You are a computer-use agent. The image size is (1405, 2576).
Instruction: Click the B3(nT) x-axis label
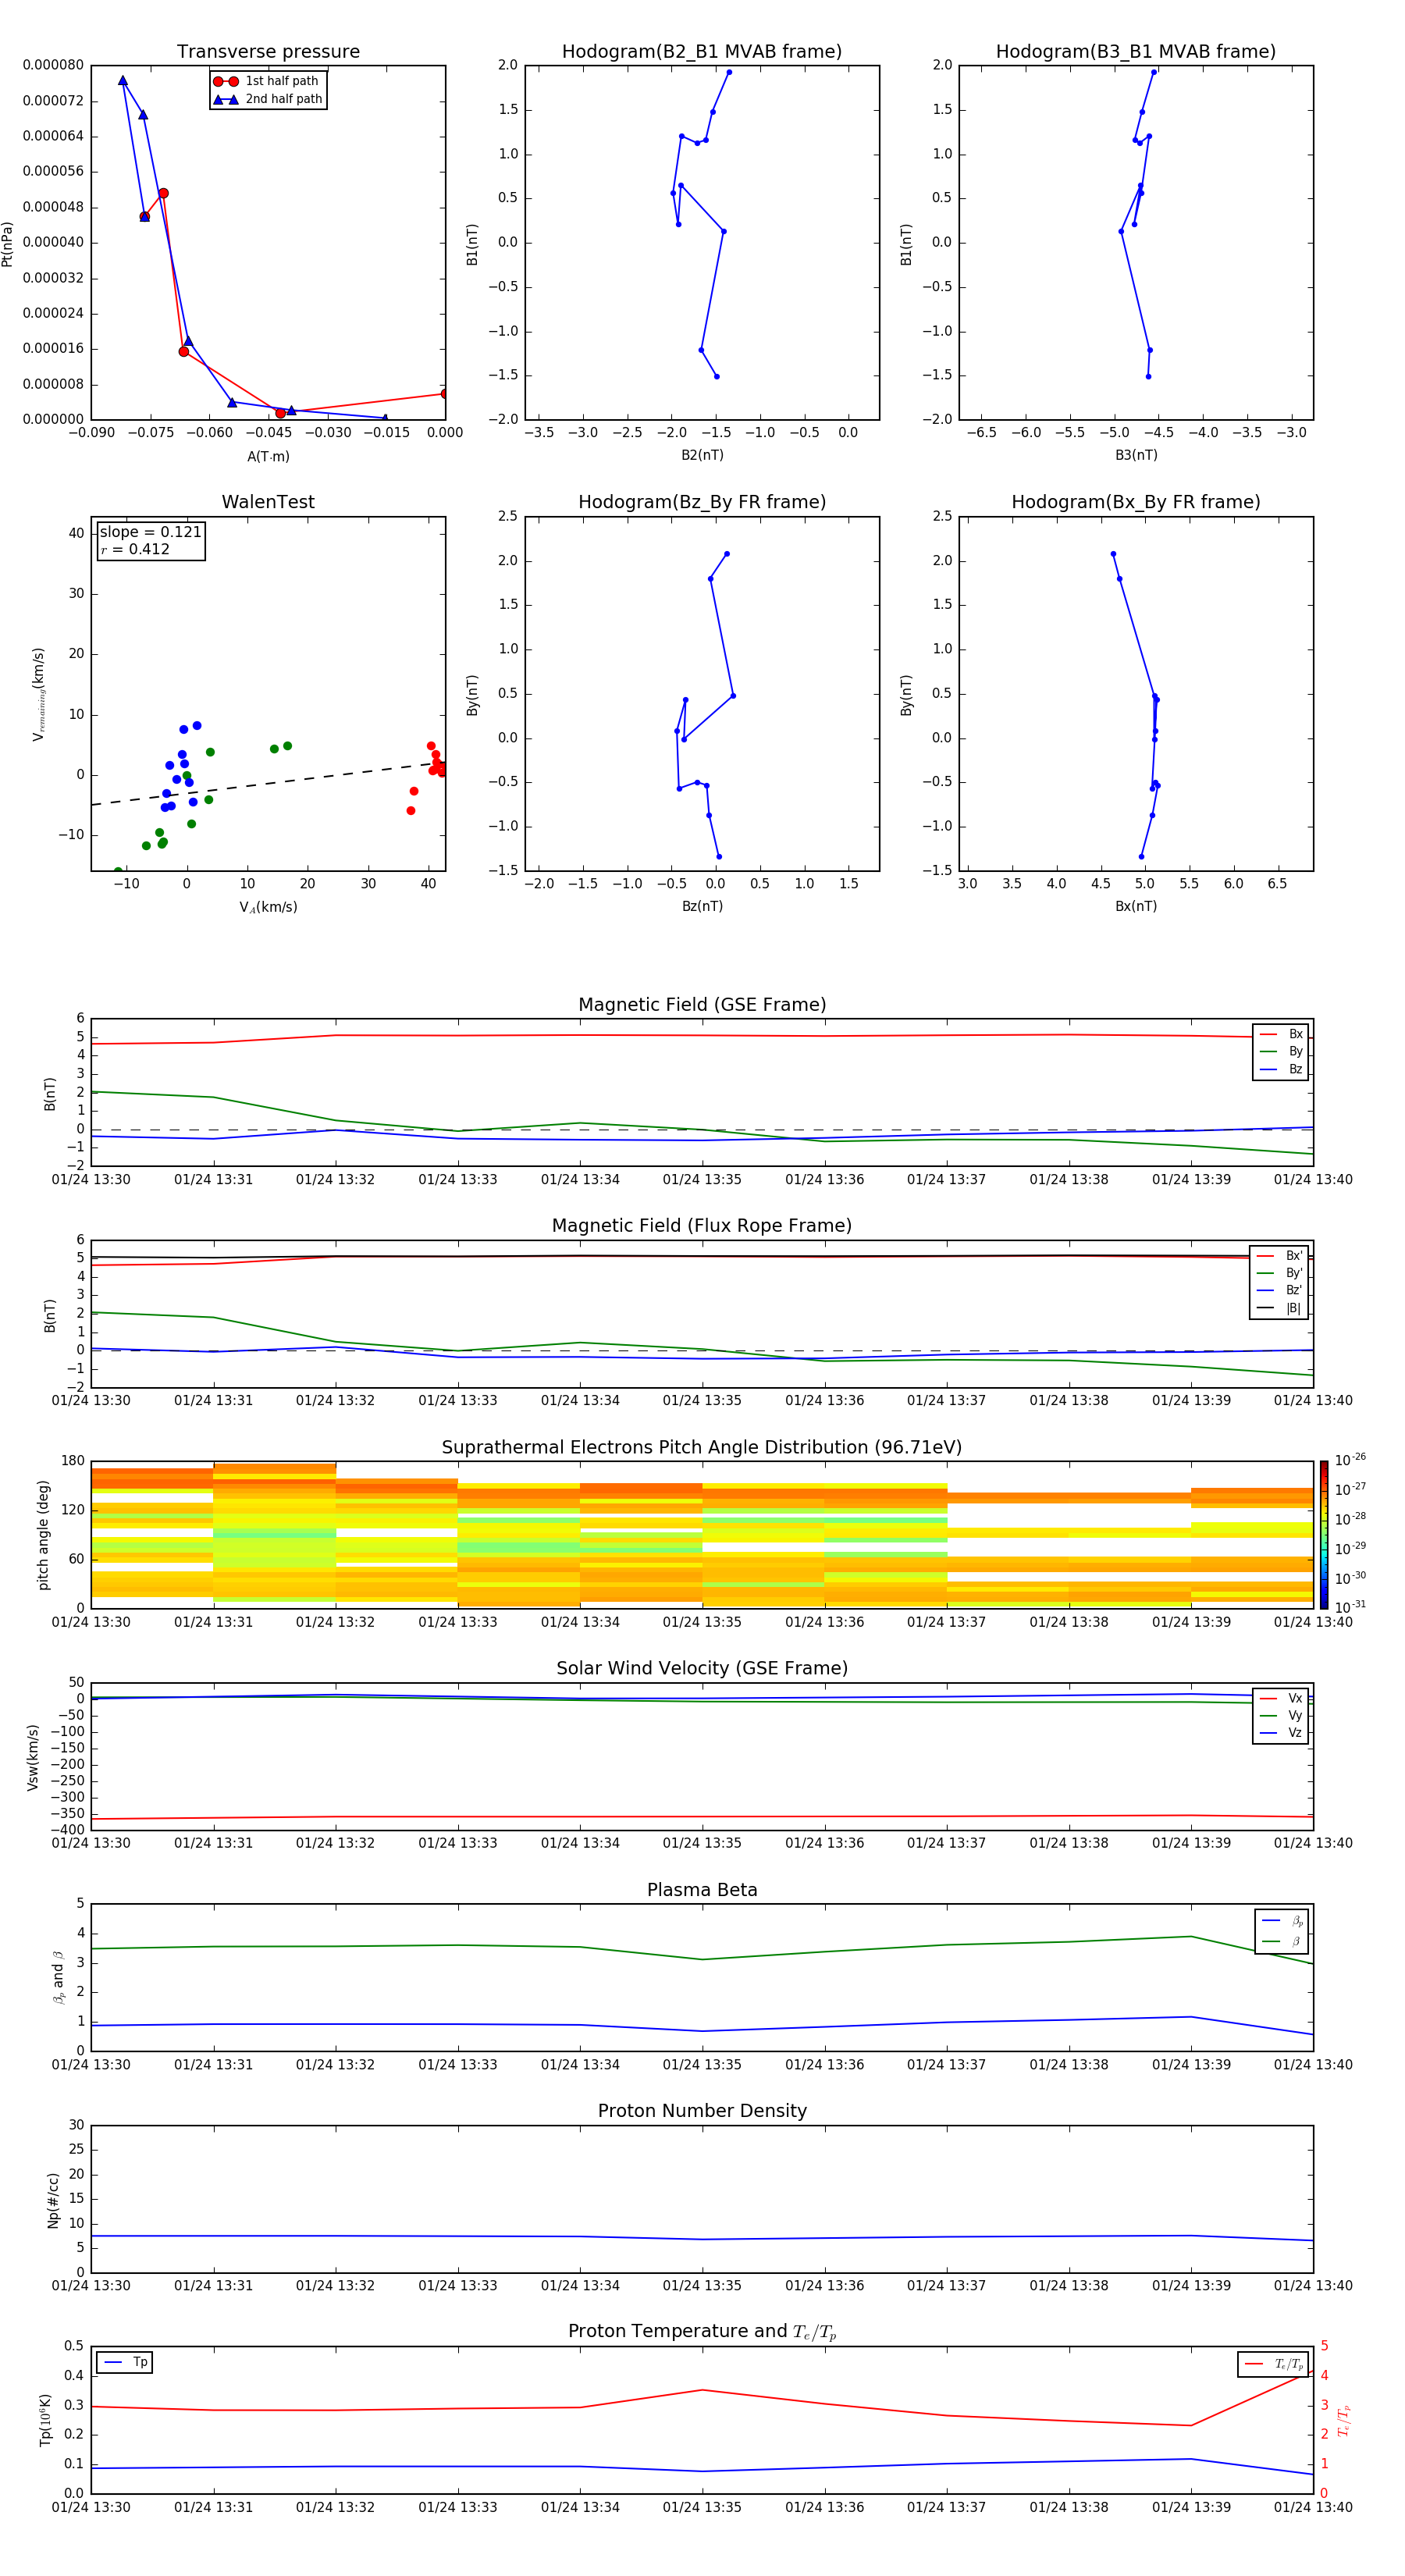(x=1136, y=455)
